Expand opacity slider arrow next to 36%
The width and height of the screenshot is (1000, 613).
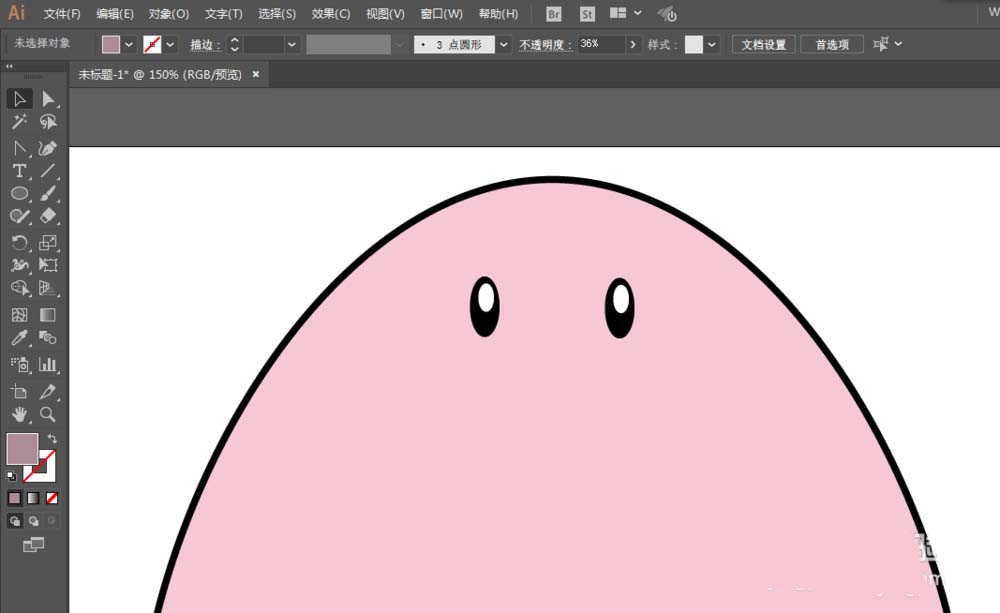point(633,45)
